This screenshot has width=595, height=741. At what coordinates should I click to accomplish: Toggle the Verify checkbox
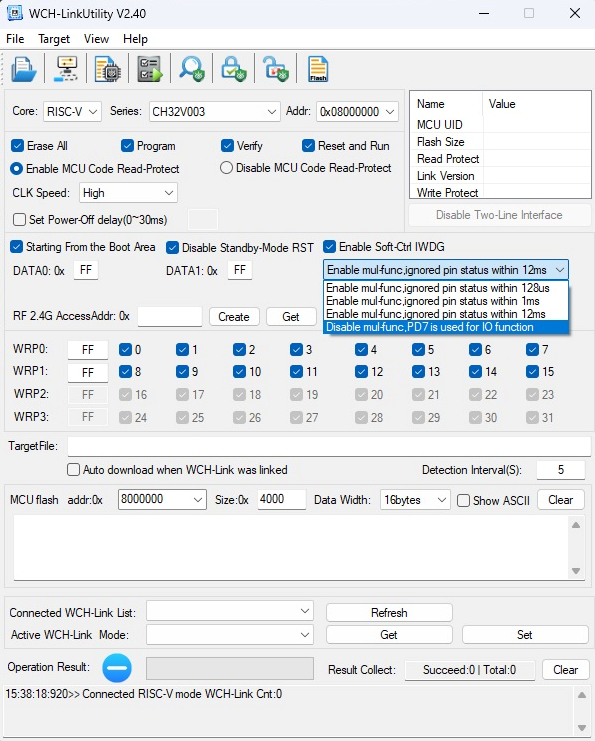[x=227, y=146]
